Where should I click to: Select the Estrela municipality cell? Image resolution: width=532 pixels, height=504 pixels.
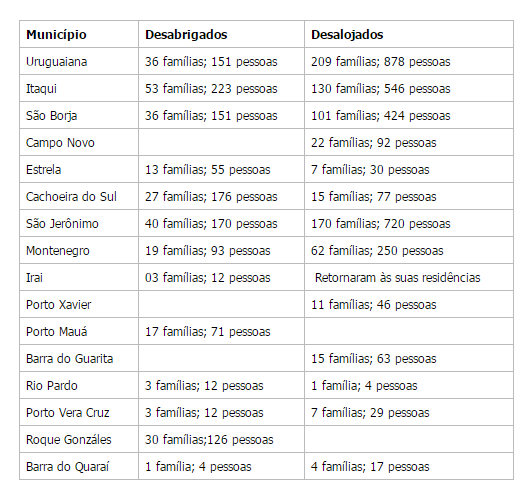pos(79,169)
